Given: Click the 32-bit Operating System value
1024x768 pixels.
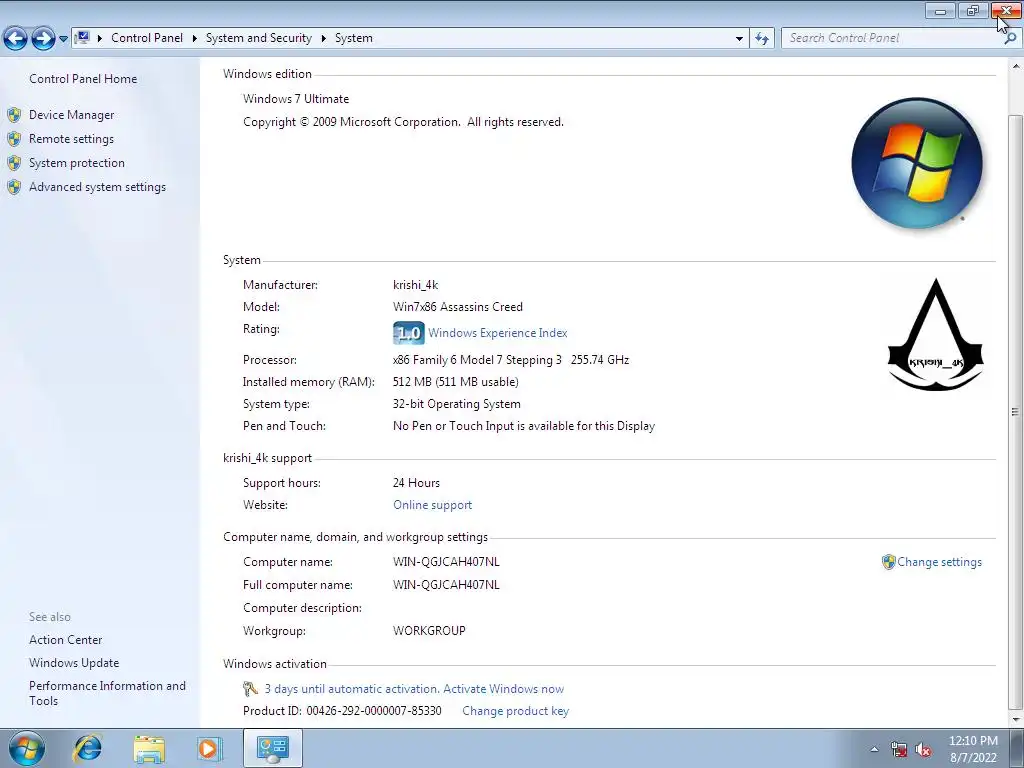Looking at the screenshot, I should pos(456,404).
